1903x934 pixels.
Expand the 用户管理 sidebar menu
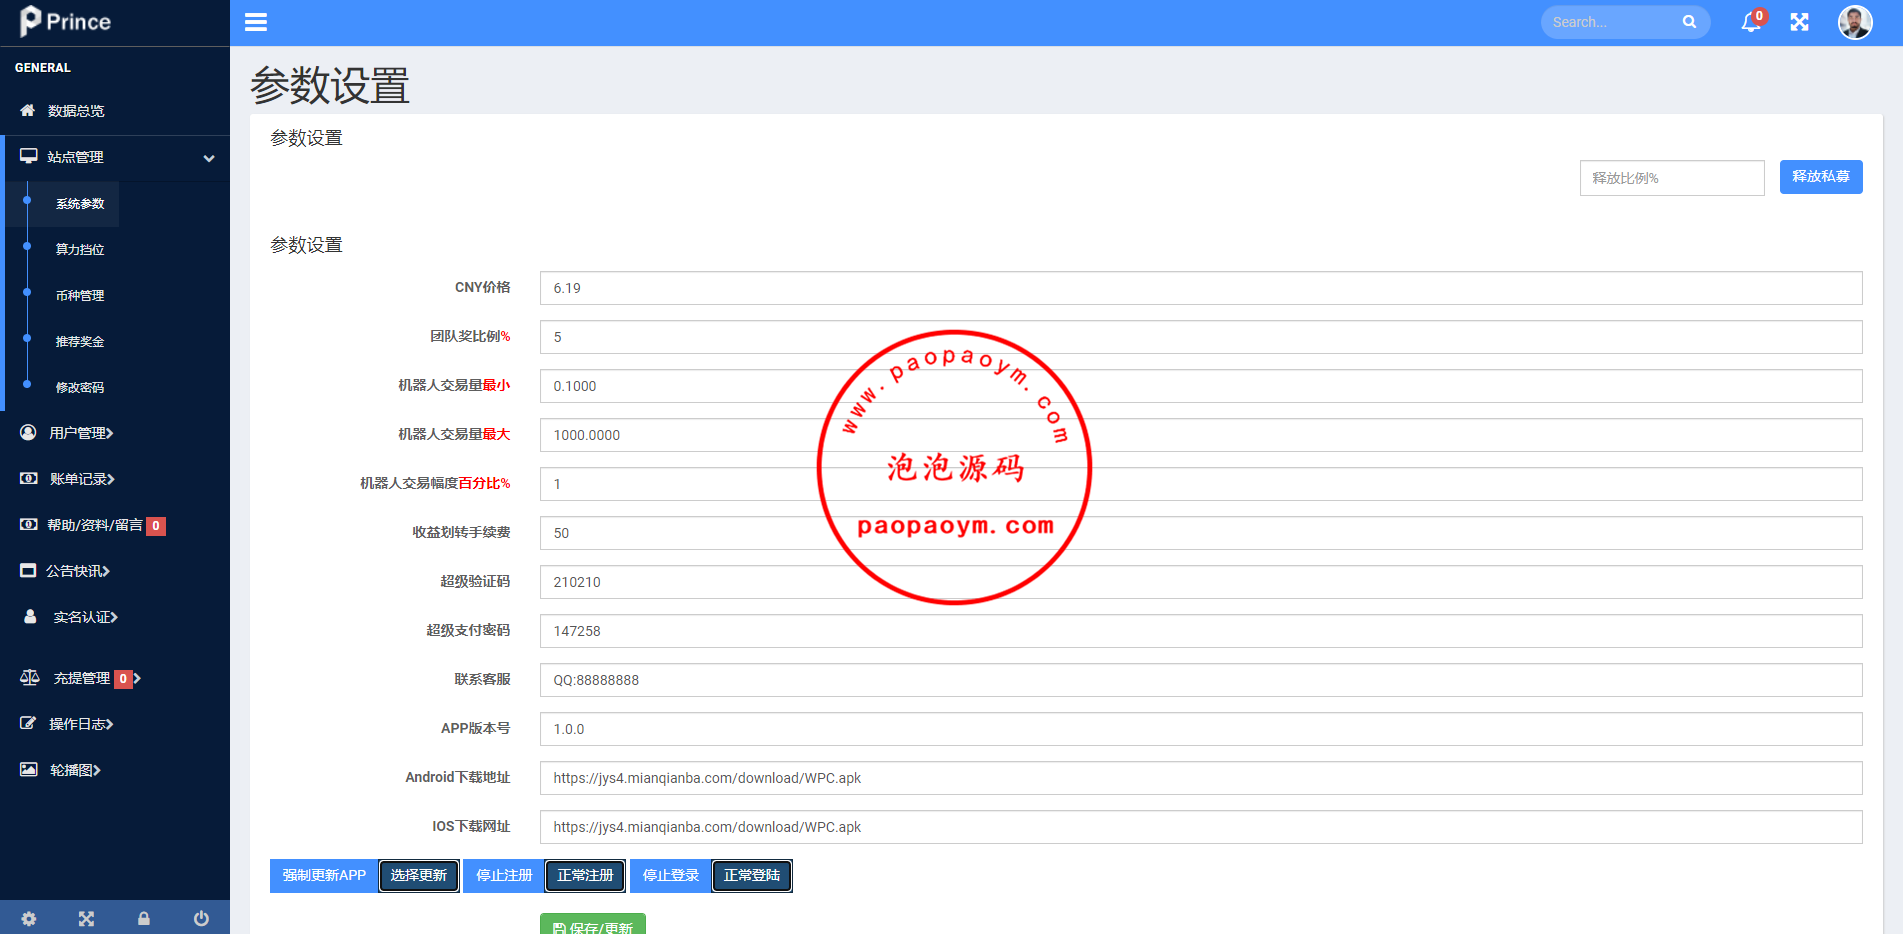[81, 433]
